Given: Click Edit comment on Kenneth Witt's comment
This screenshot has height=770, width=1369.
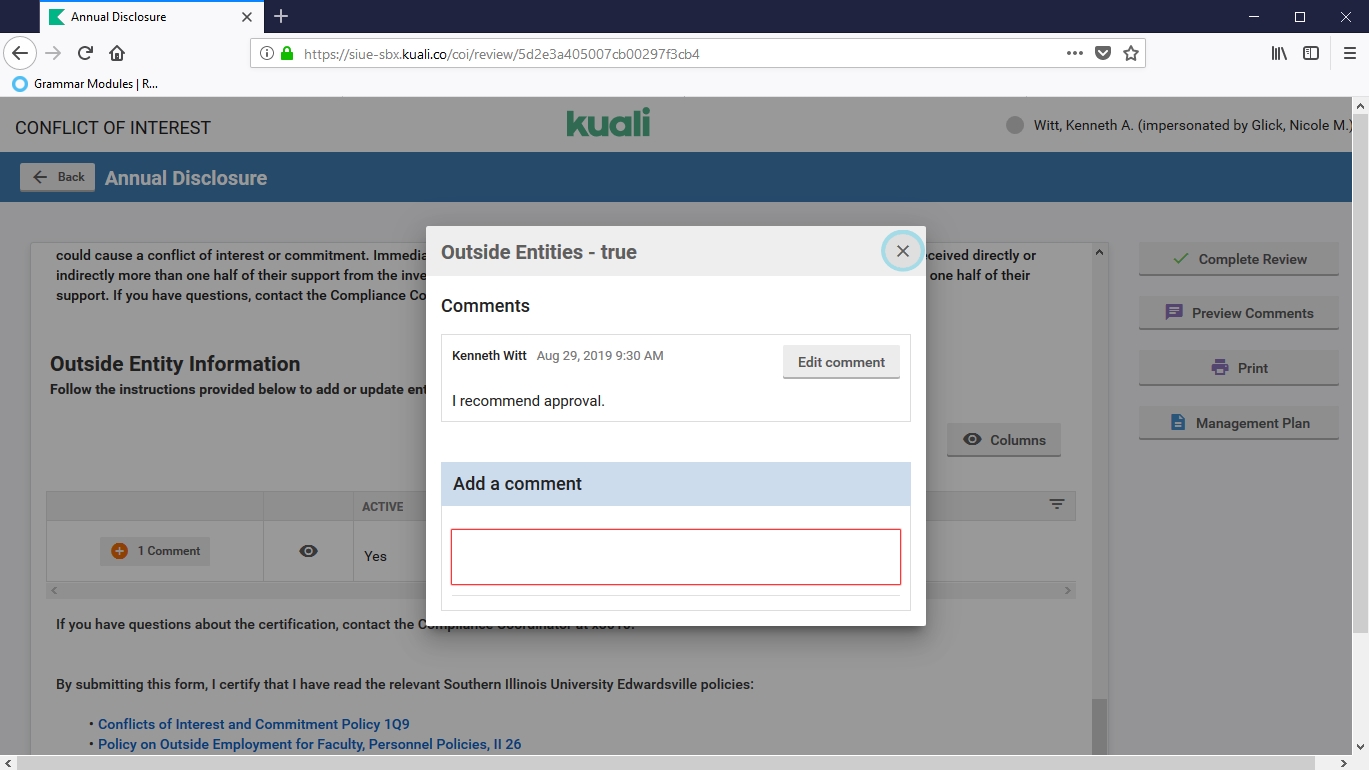Looking at the screenshot, I should [x=840, y=362].
